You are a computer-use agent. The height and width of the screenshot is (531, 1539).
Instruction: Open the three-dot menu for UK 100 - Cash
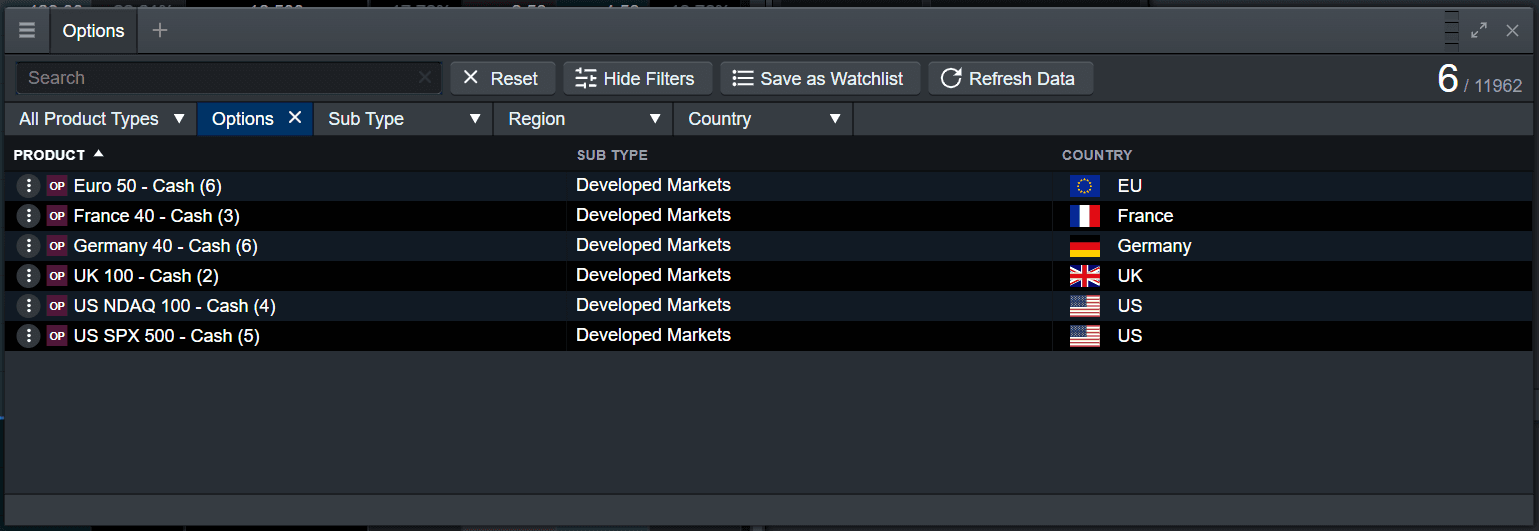(29, 276)
